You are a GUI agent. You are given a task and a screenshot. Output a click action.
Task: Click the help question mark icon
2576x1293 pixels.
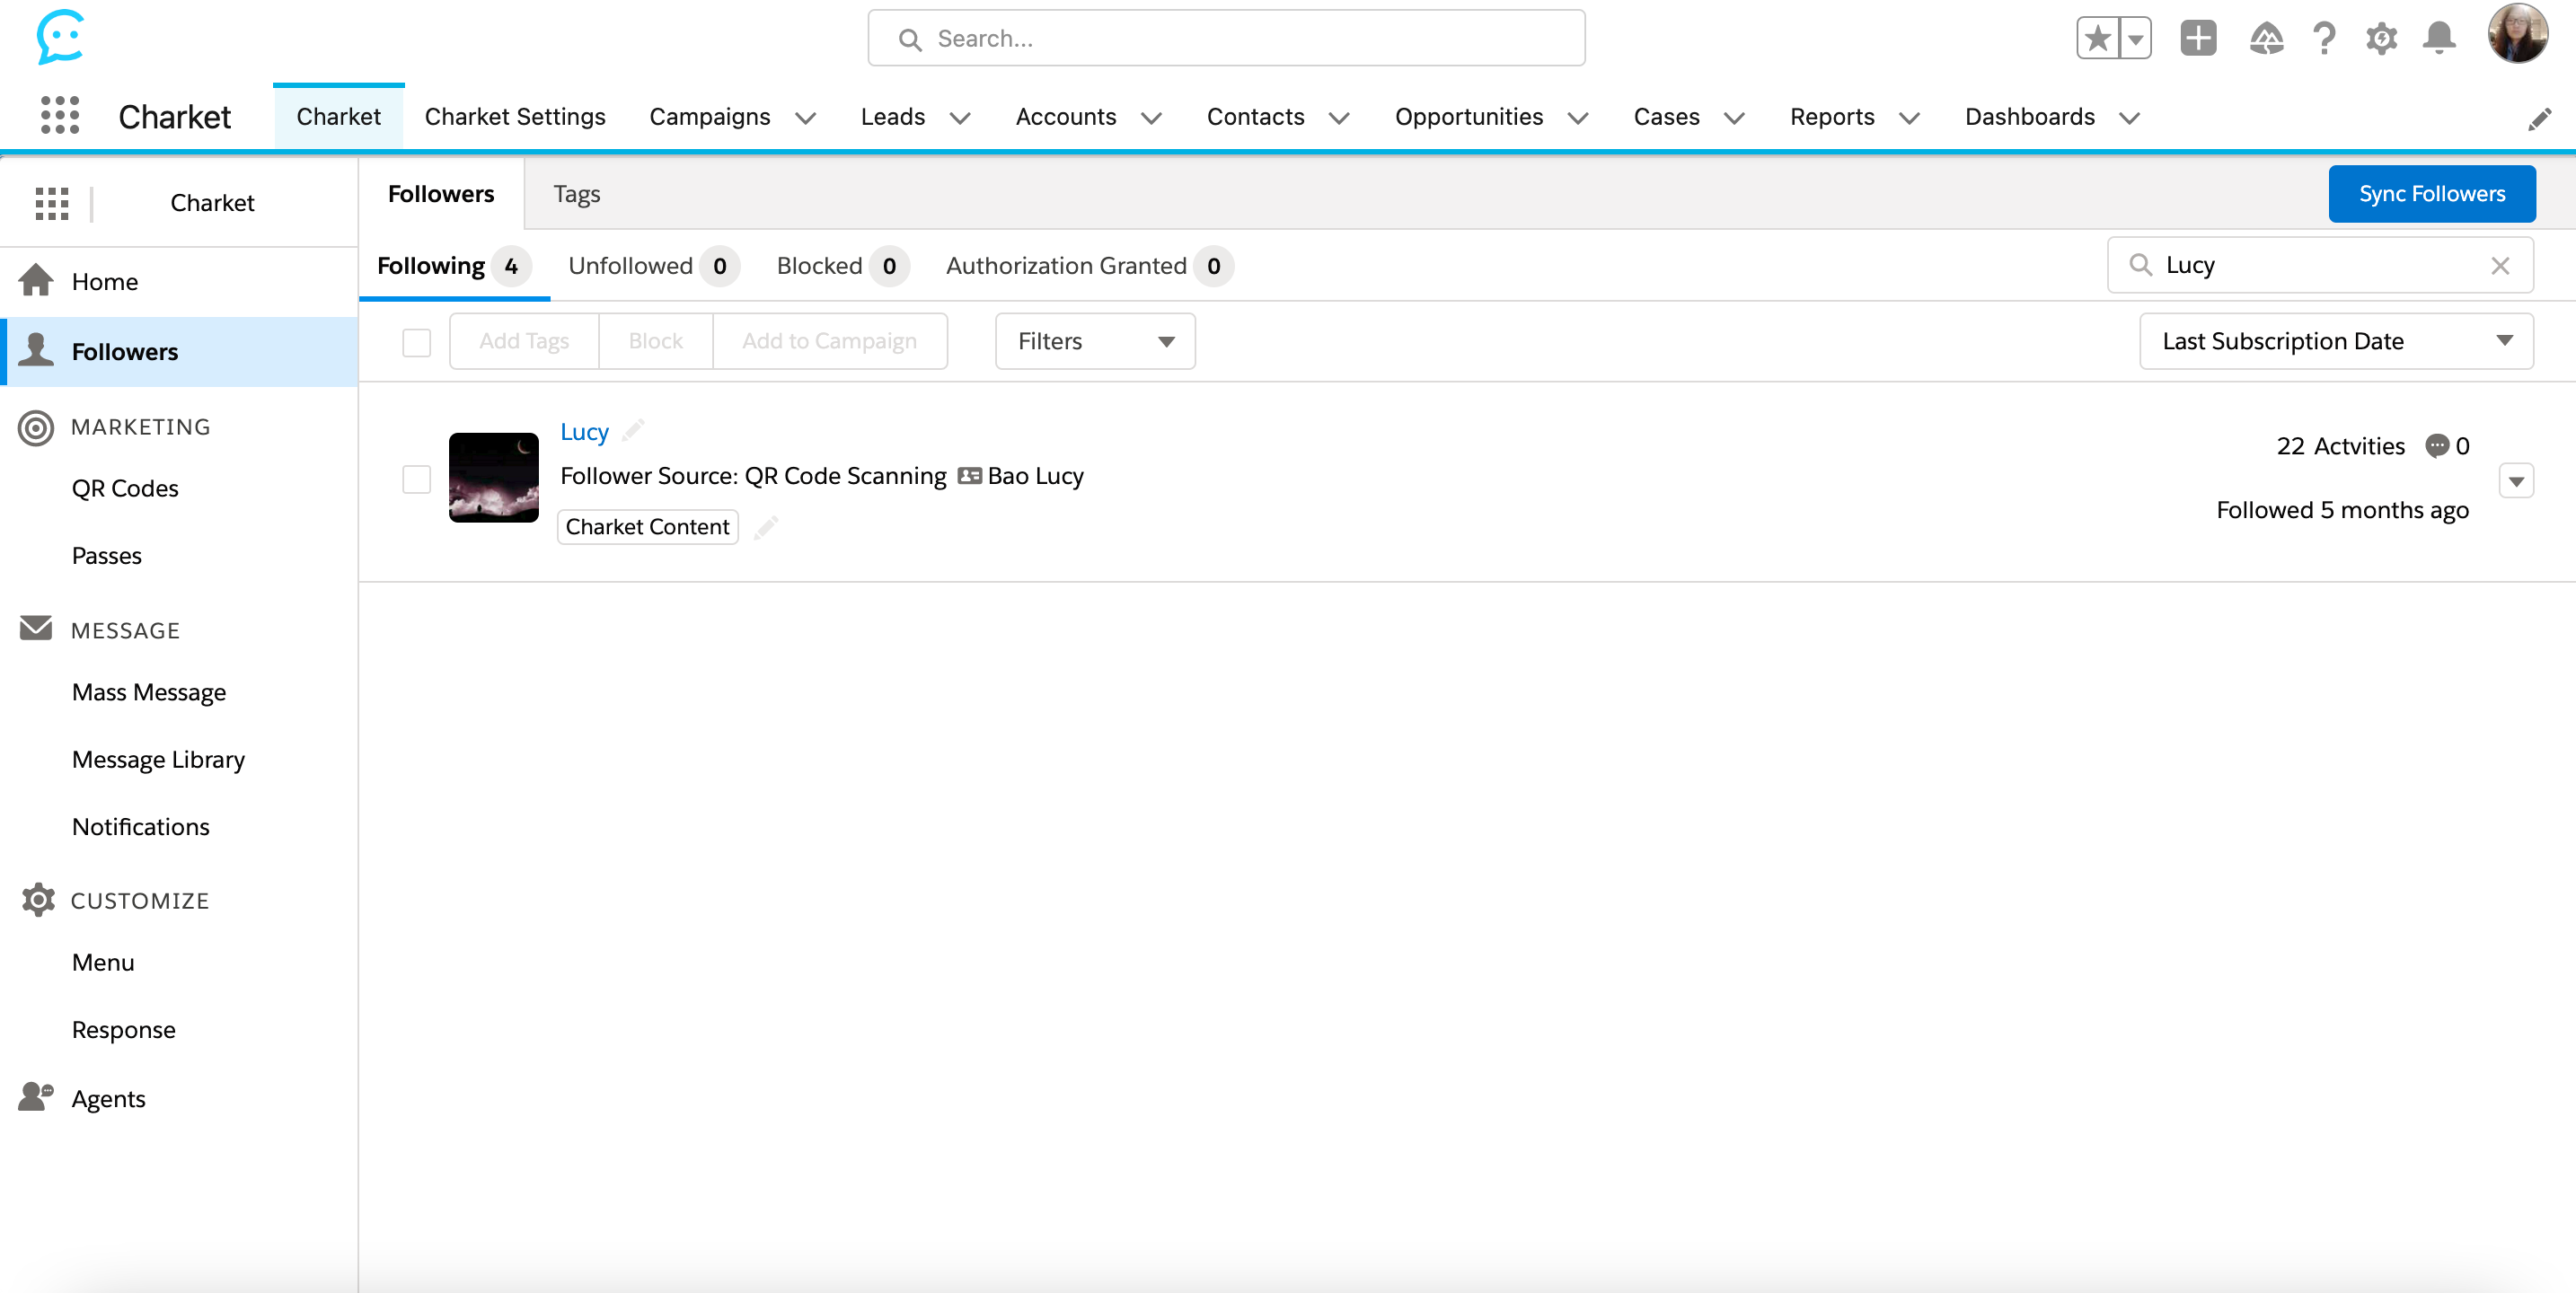pyautogui.click(x=2324, y=39)
